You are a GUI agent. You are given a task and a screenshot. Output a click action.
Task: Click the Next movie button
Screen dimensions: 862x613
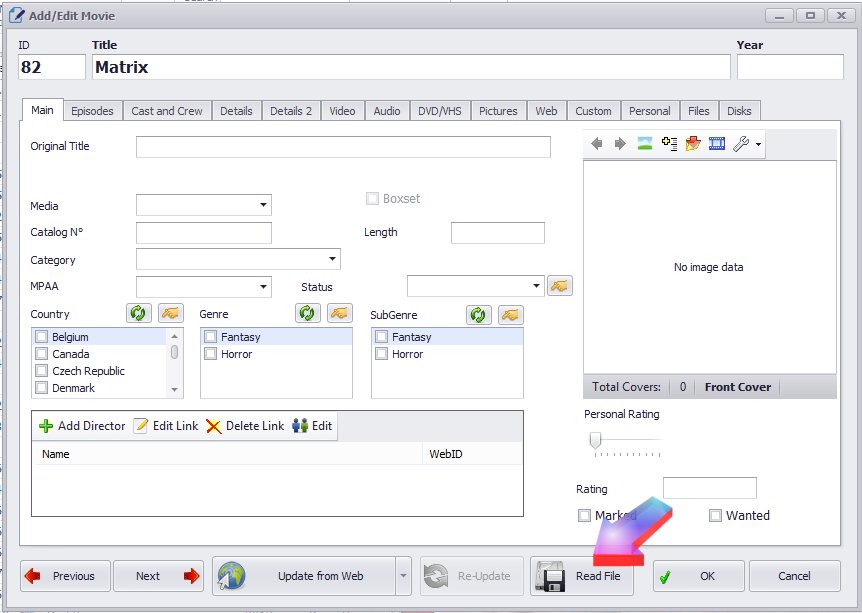158,576
